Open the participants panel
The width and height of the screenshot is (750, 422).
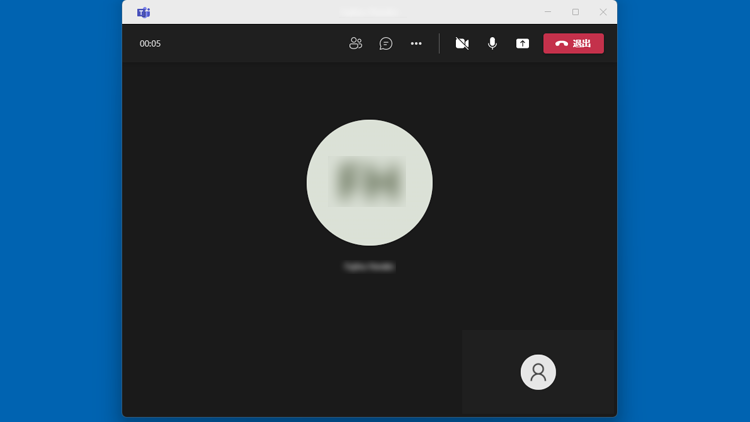pos(355,43)
